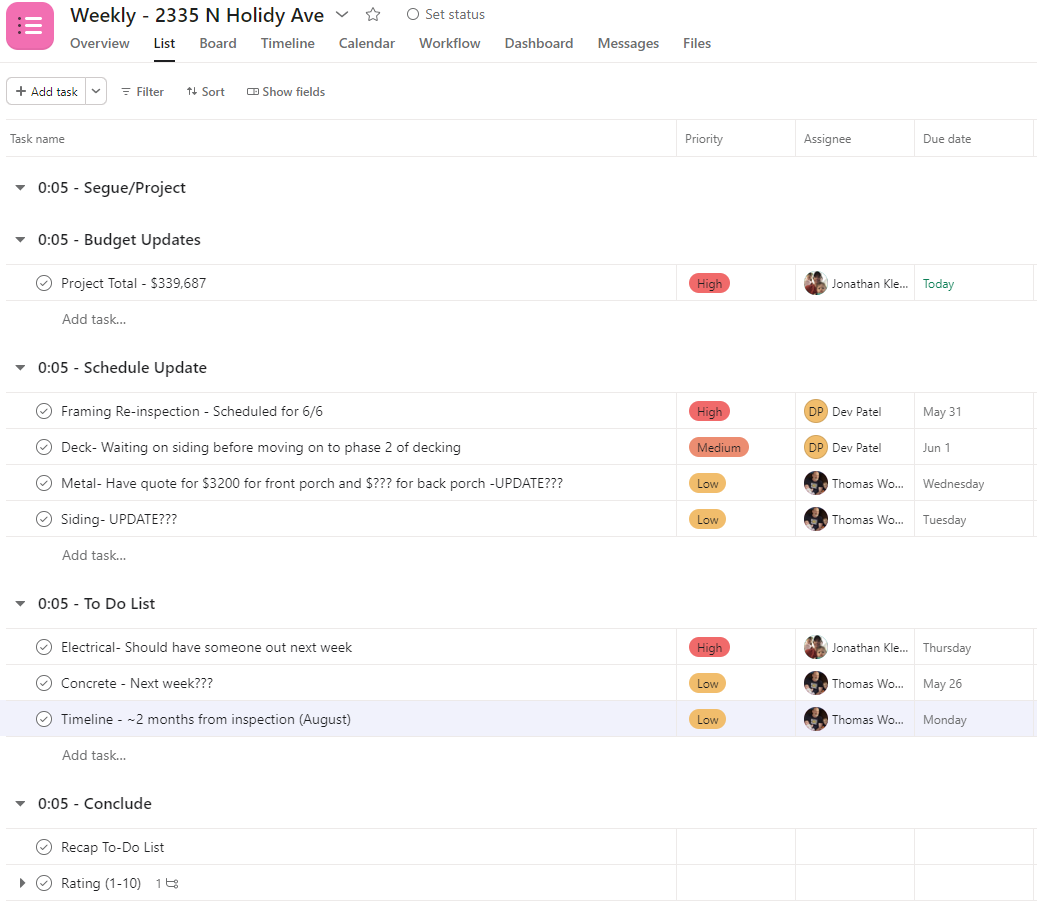
Task: Open the Sort options
Action: point(206,92)
